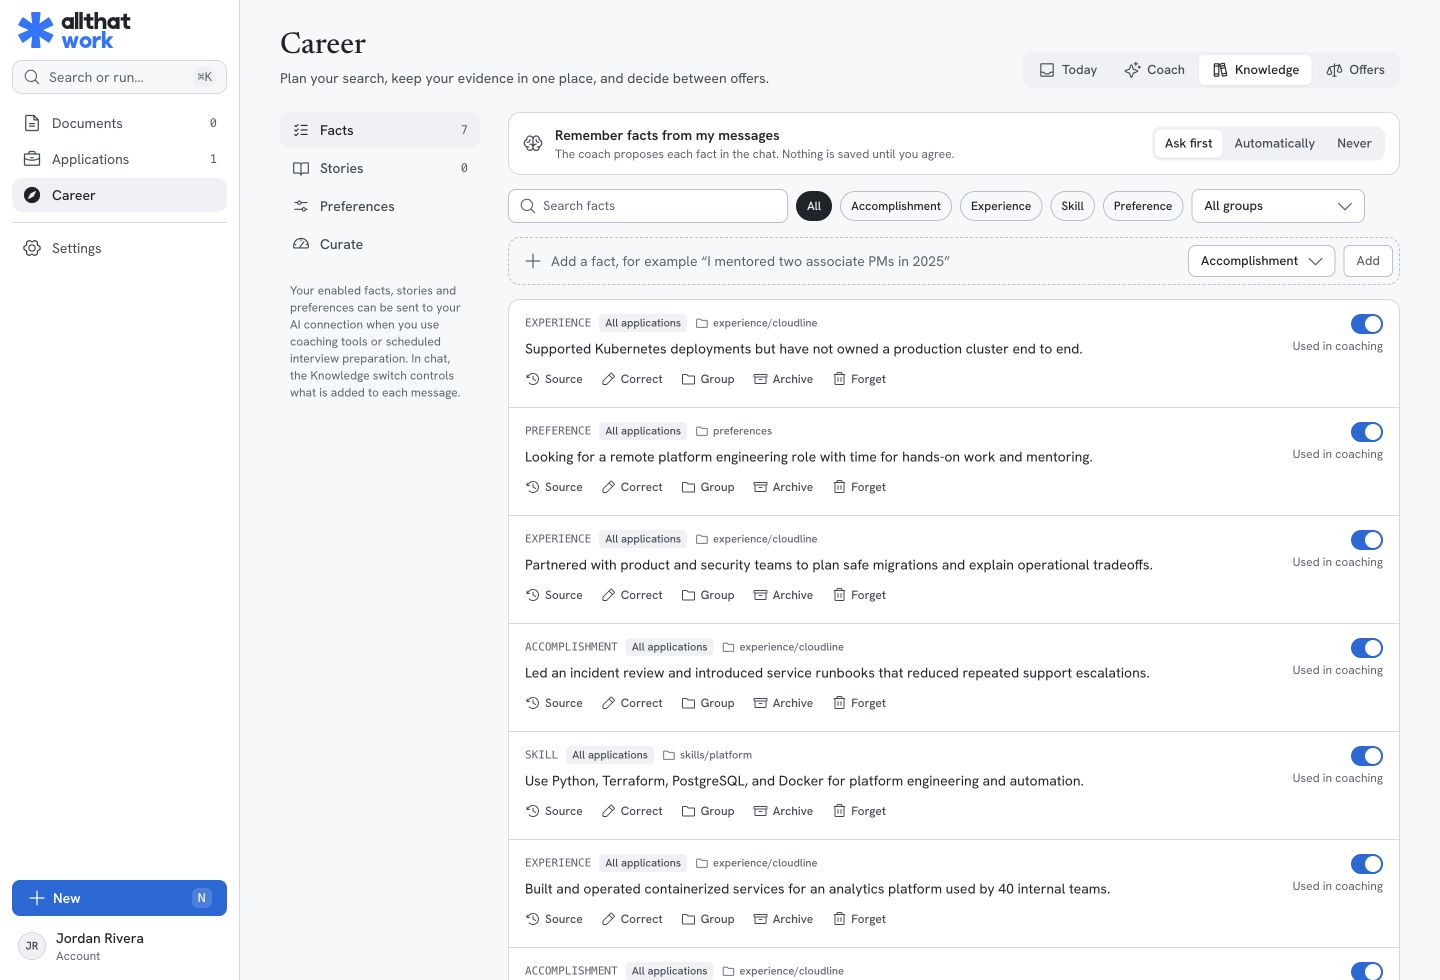Image resolution: width=1440 pixels, height=980 pixels.
Task: Click Source on the Kubernetes deployments fact
Action: (x=554, y=379)
